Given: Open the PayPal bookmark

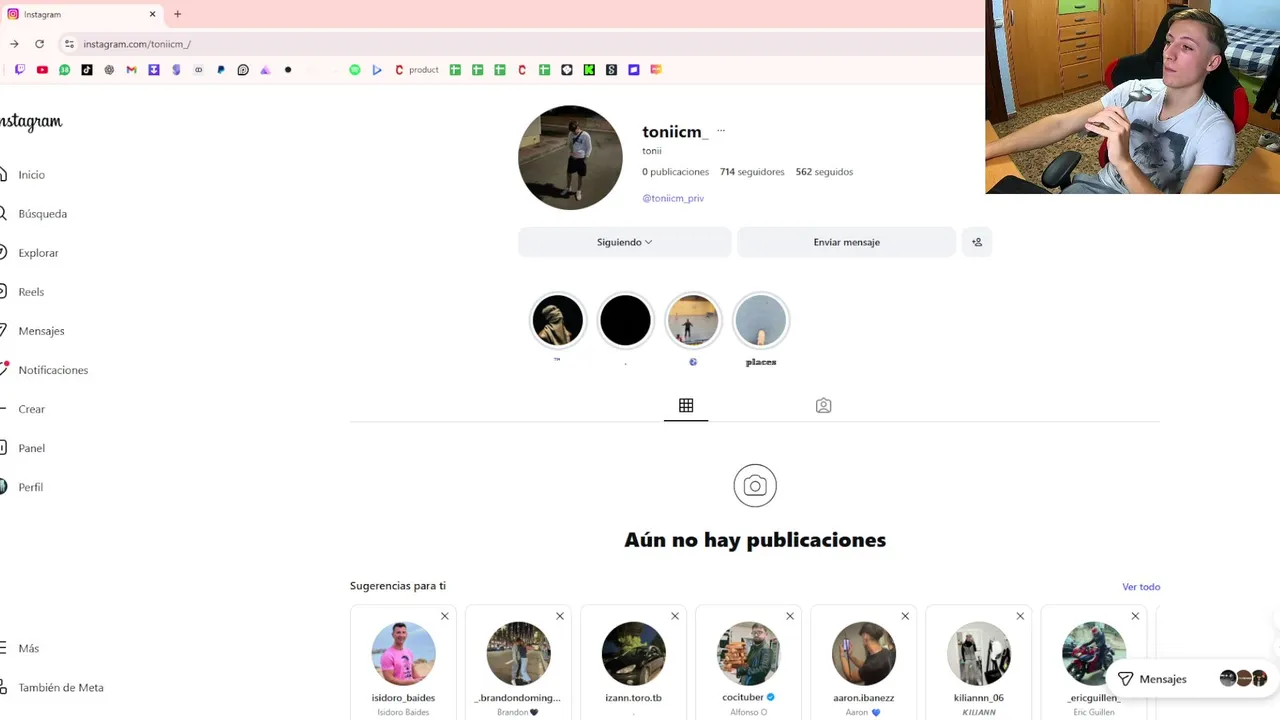Looking at the screenshot, I should [x=221, y=70].
